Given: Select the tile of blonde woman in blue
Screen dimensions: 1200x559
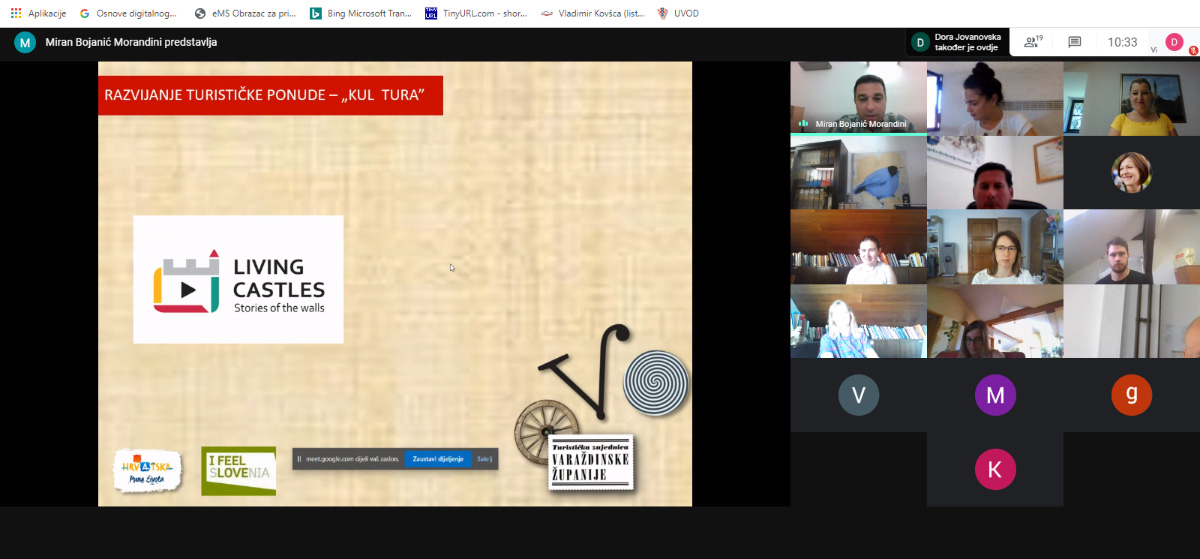Looking at the screenshot, I should tap(858, 321).
